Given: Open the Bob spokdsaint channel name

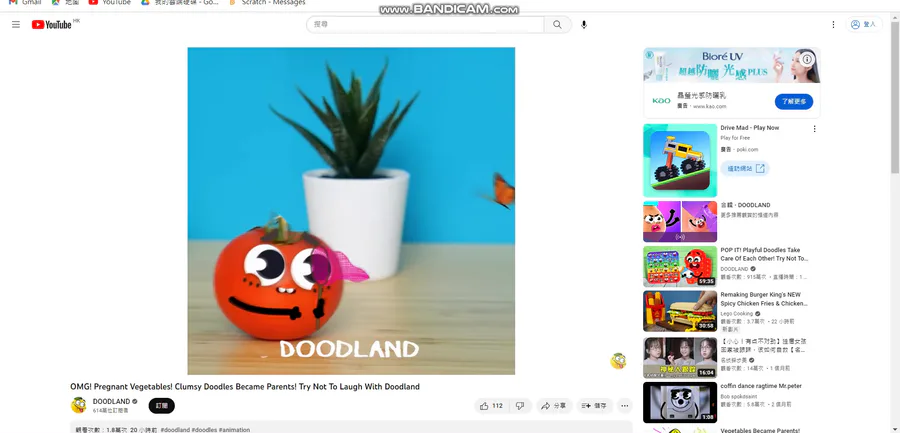Looking at the screenshot, I should click(x=739, y=396).
